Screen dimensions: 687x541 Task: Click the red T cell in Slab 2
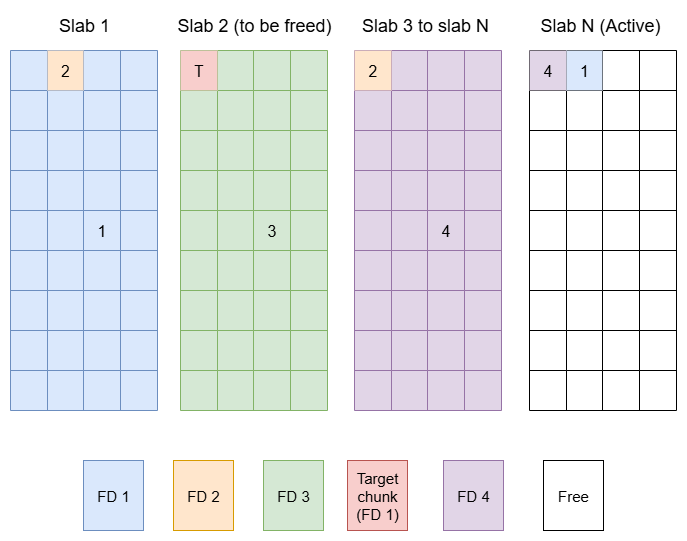coord(199,71)
